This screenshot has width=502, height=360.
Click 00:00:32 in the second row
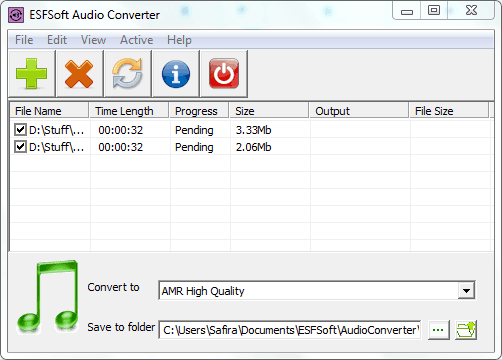121,147
